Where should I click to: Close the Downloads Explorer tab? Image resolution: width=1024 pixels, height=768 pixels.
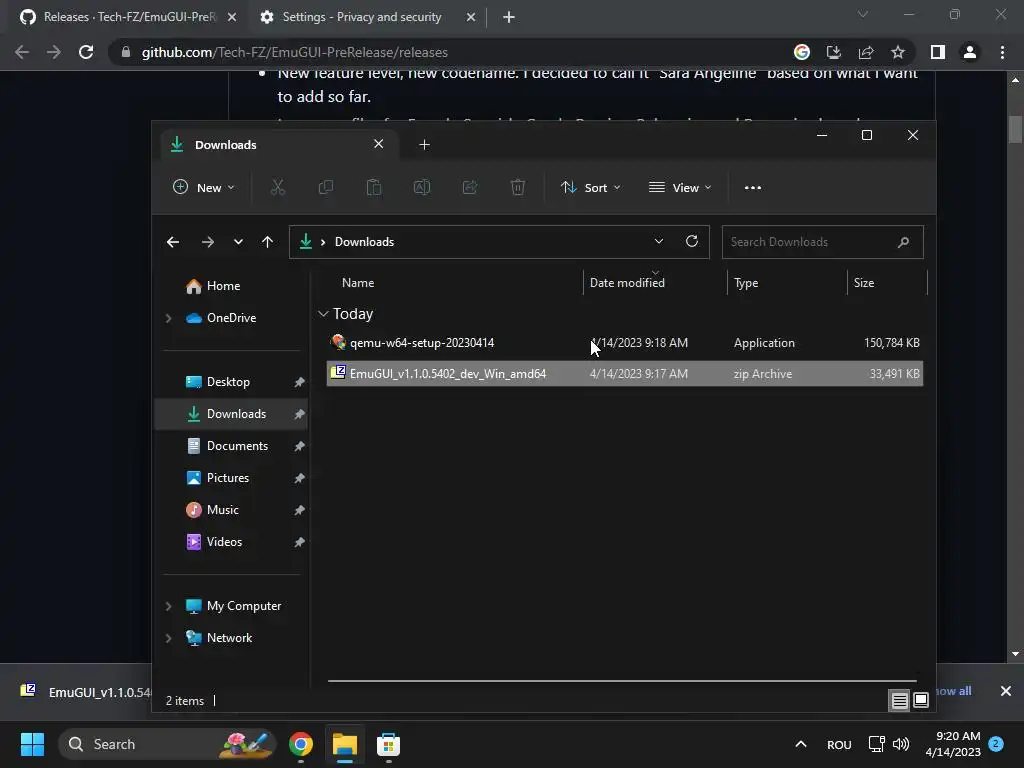coord(378,144)
